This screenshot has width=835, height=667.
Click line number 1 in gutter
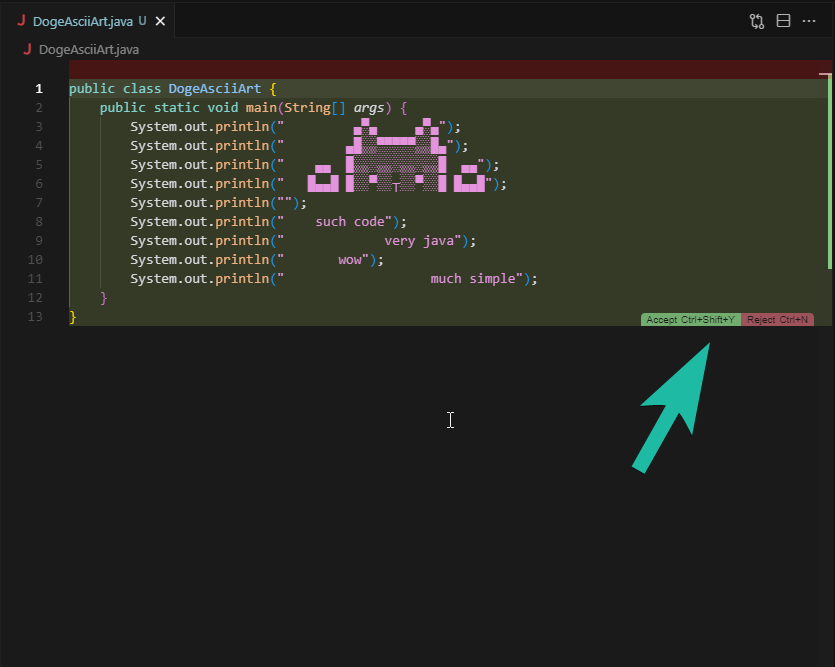pos(39,88)
